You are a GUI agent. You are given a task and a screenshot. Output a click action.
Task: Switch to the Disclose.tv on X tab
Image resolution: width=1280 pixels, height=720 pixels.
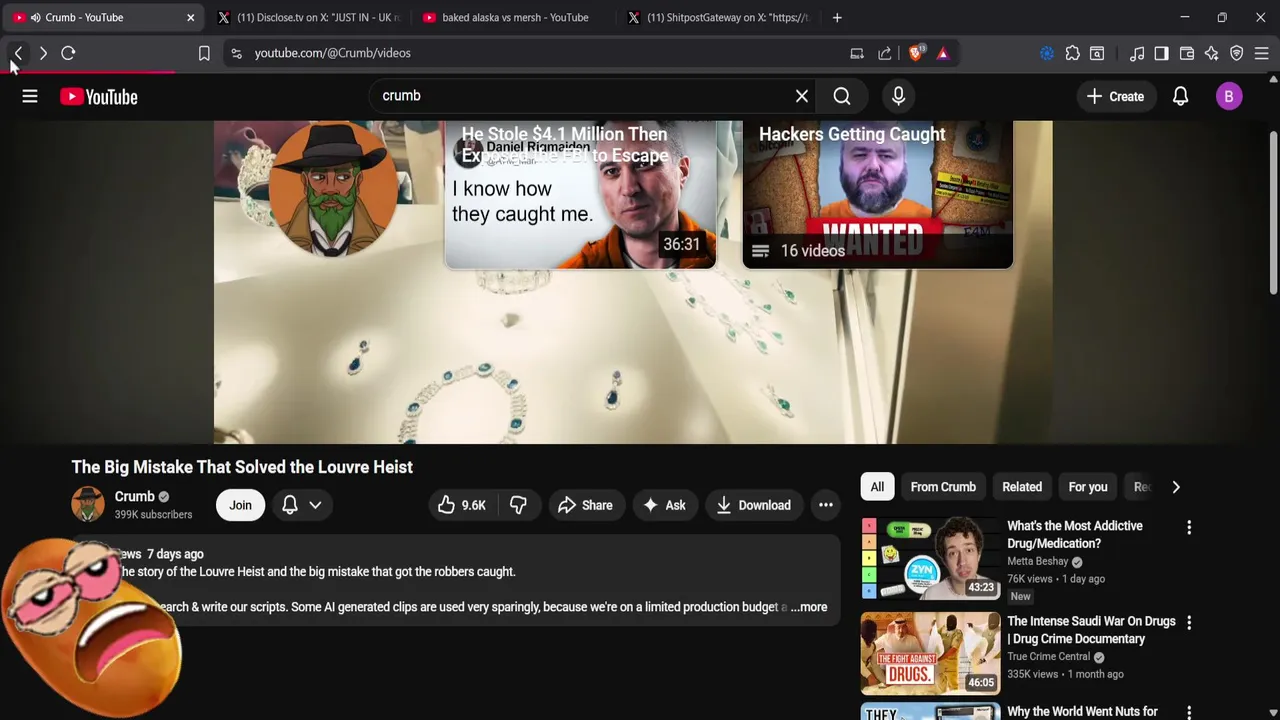[308, 17]
